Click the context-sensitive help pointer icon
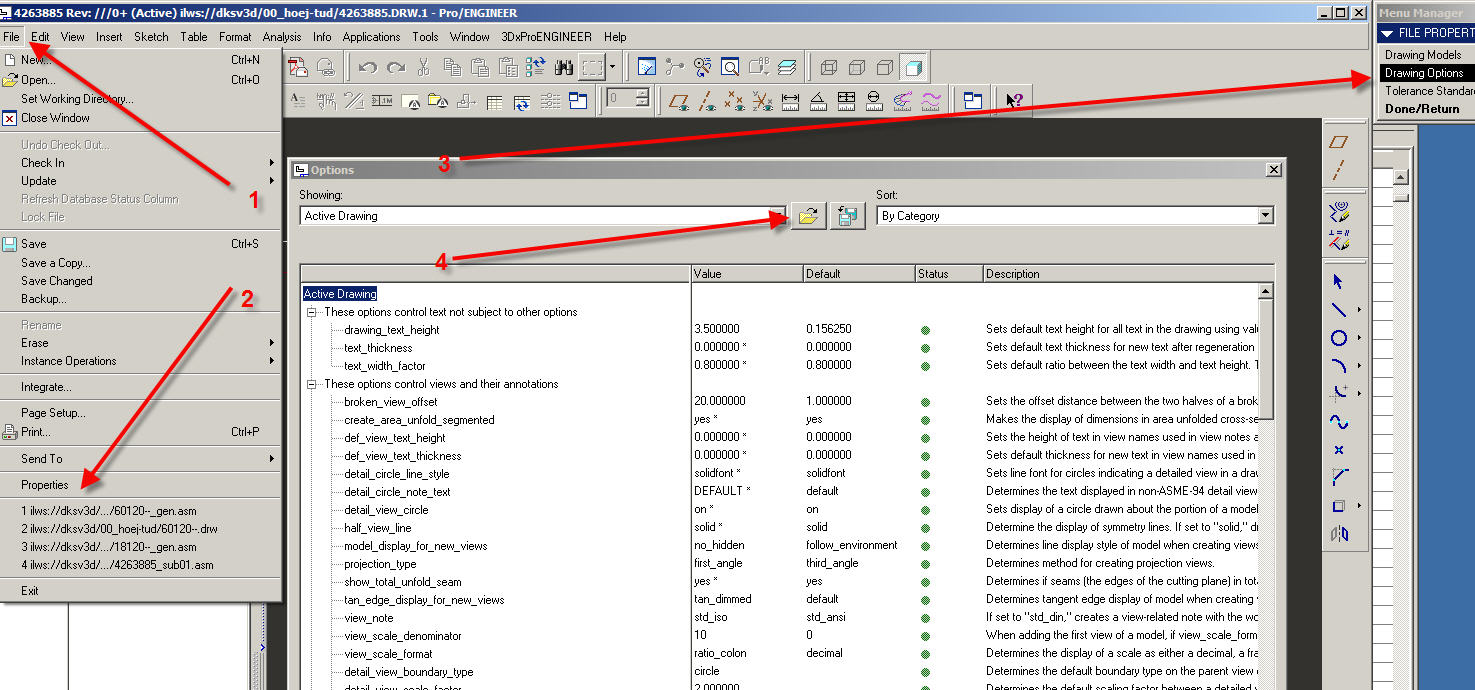The width and height of the screenshot is (1475, 690). click(1014, 100)
